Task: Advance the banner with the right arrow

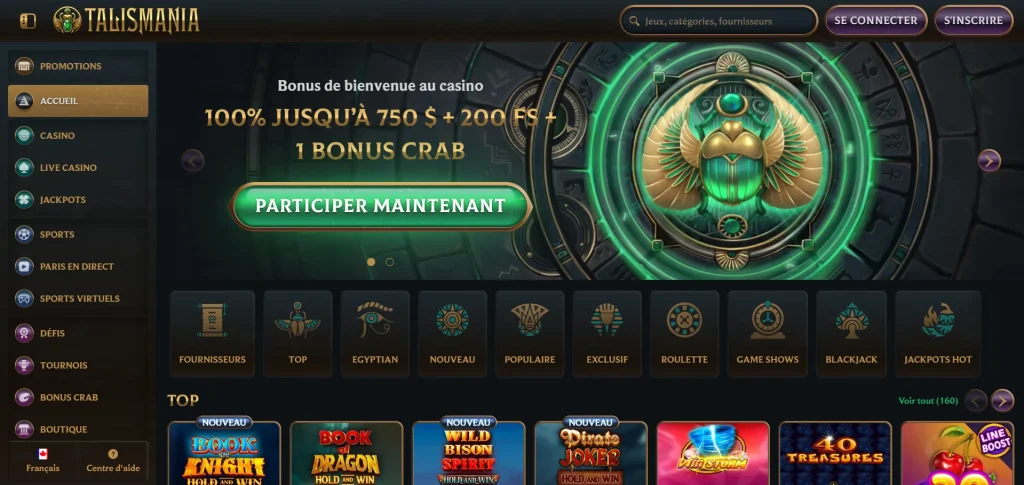Action: 989,161
